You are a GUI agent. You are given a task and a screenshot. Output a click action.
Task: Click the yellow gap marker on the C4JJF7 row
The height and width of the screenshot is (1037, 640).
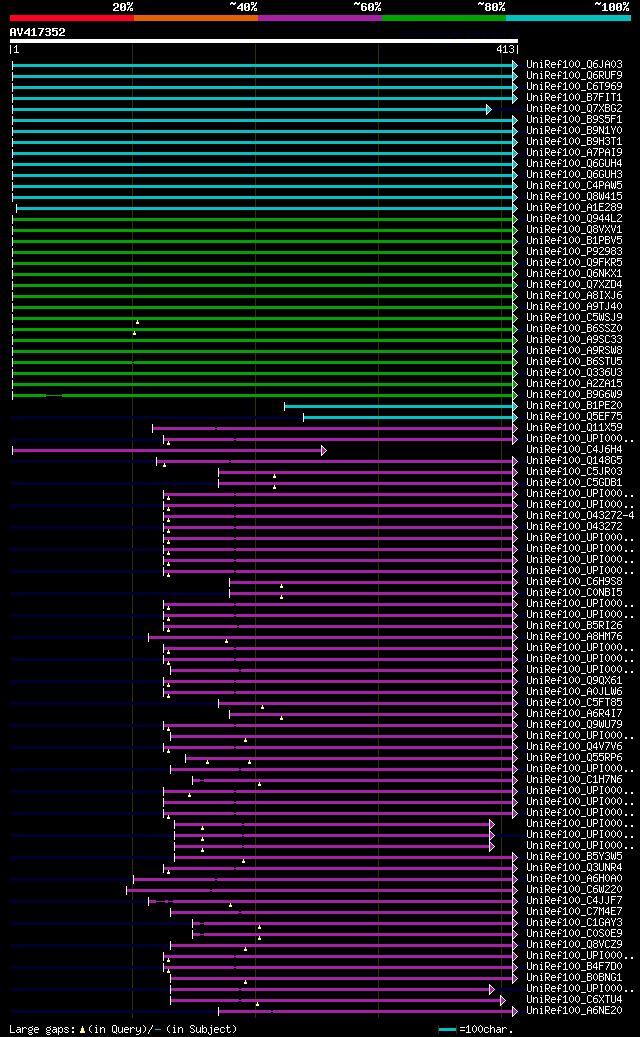pos(231,905)
